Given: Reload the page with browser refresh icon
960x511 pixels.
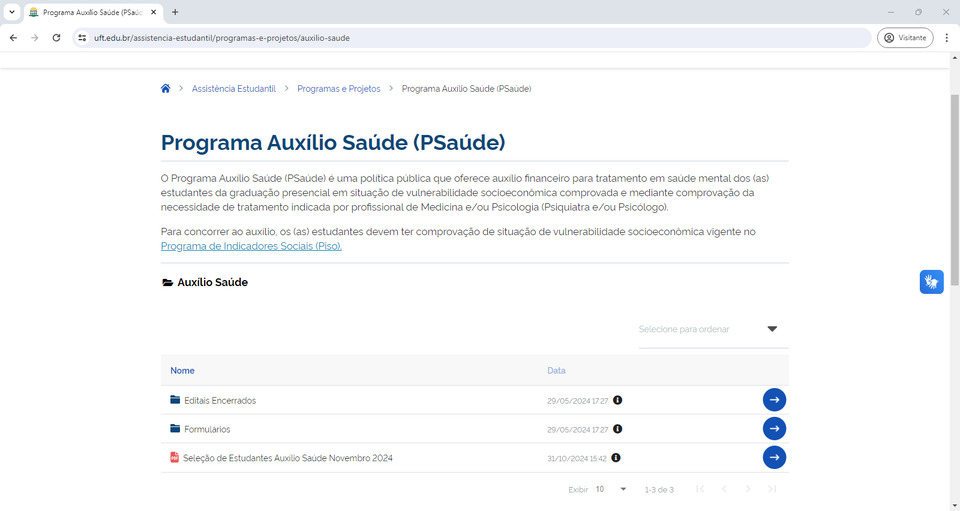Looking at the screenshot, I should [57, 38].
